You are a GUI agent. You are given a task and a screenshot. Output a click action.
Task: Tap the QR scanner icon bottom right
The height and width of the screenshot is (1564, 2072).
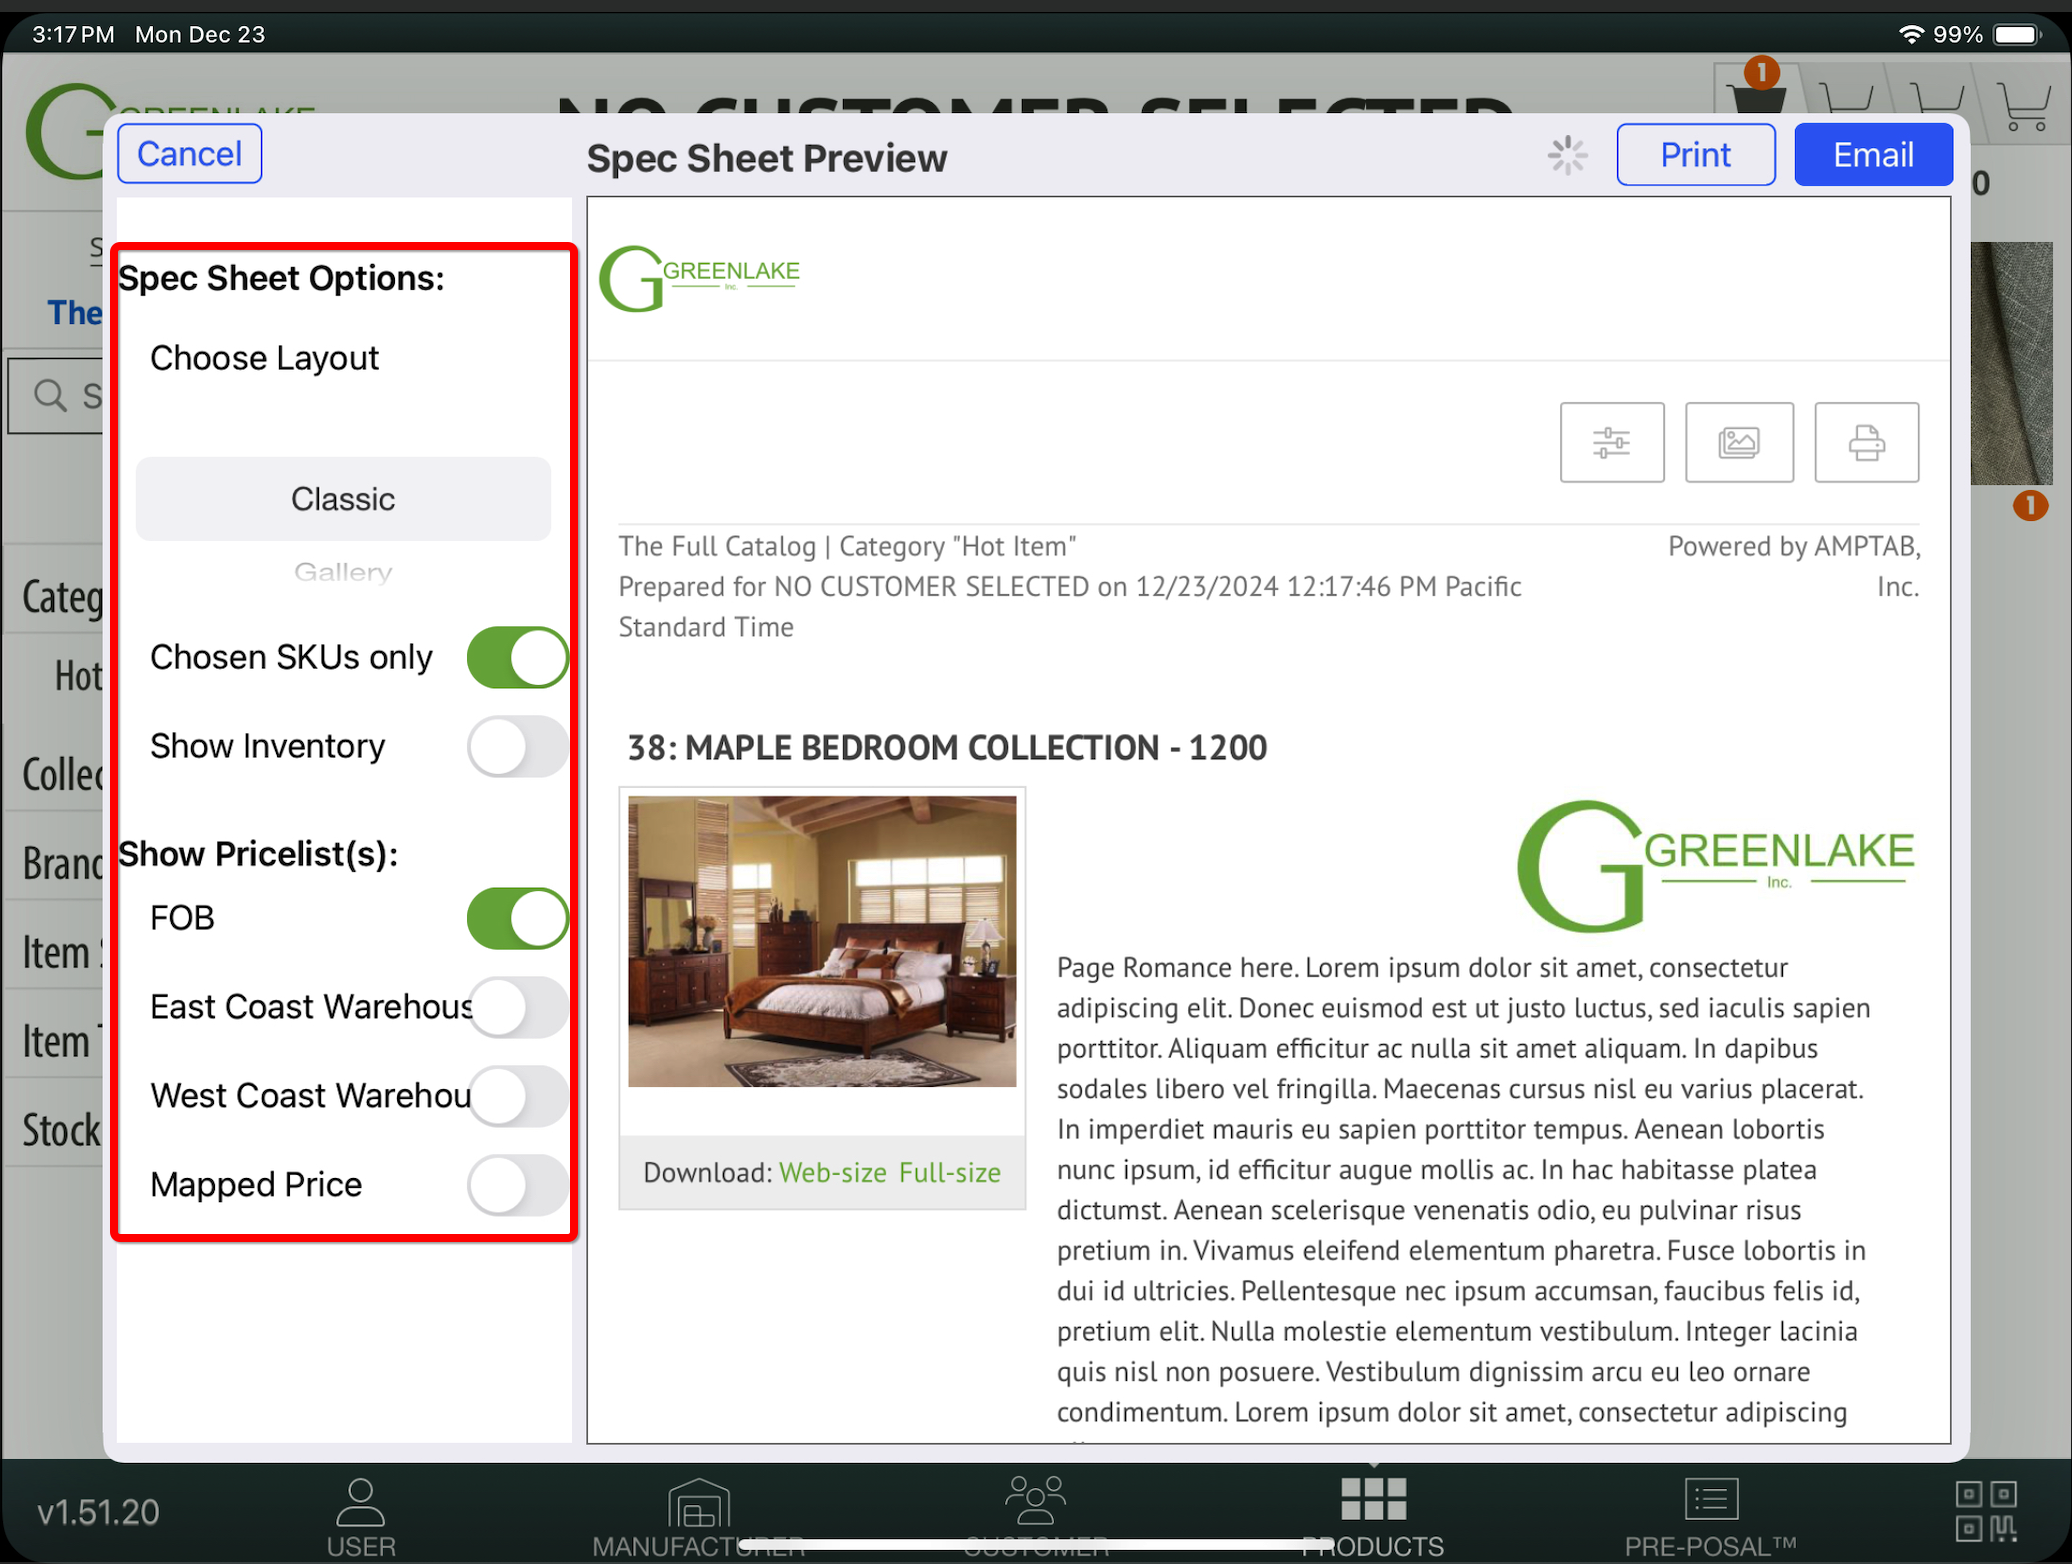pos(1985,1510)
